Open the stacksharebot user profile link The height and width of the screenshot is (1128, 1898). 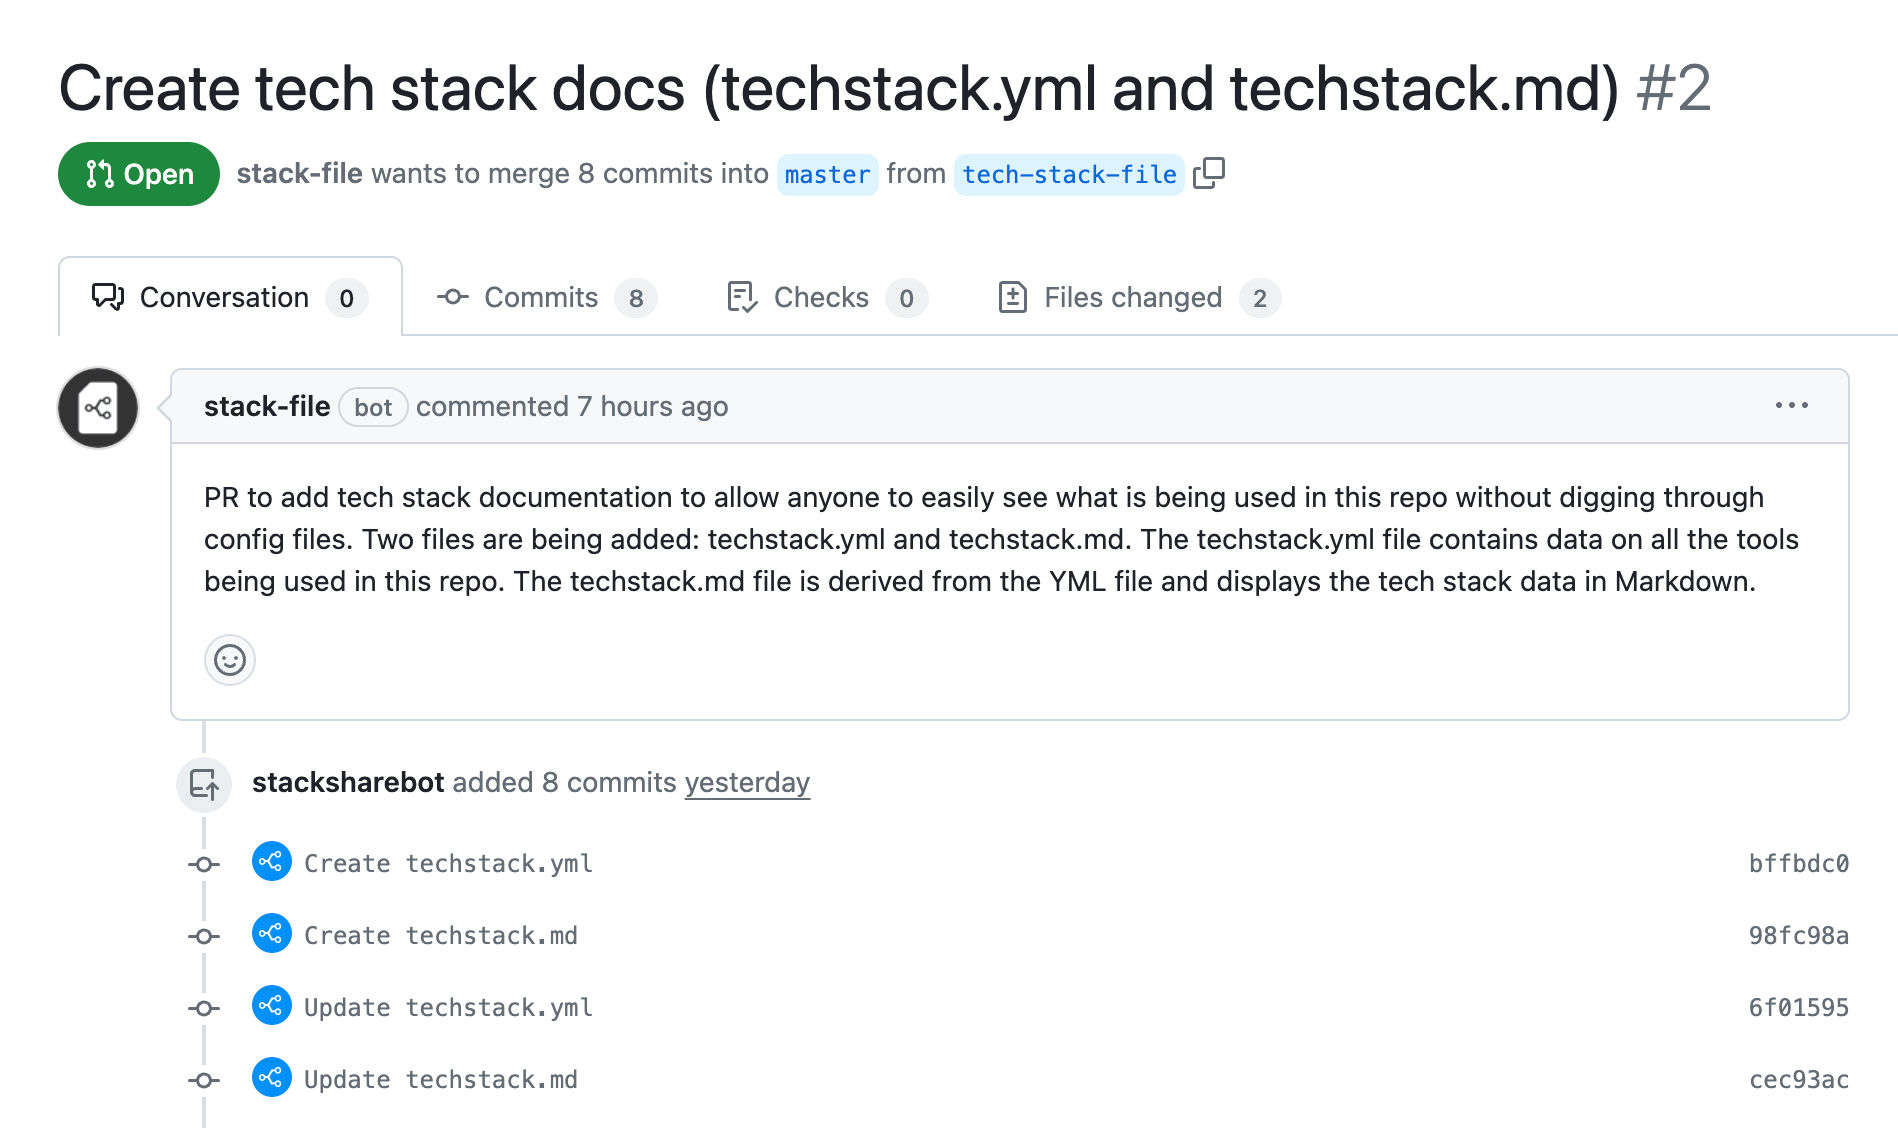(x=348, y=782)
